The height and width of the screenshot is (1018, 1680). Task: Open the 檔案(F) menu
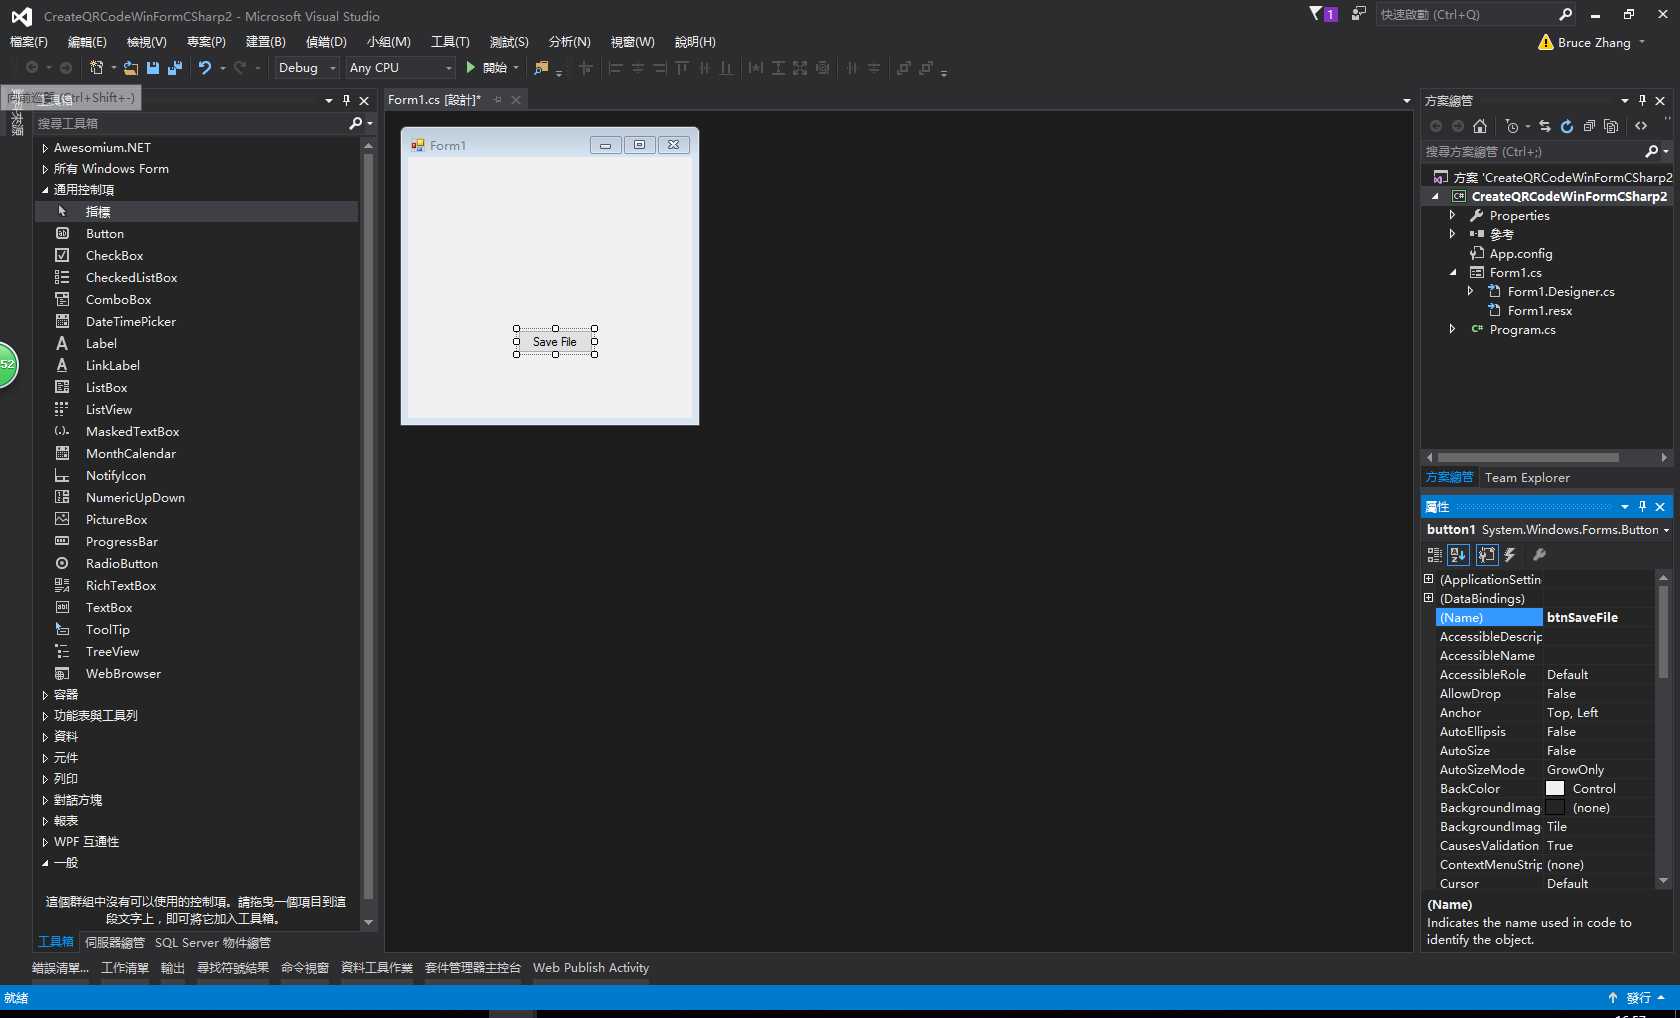pos(29,42)
